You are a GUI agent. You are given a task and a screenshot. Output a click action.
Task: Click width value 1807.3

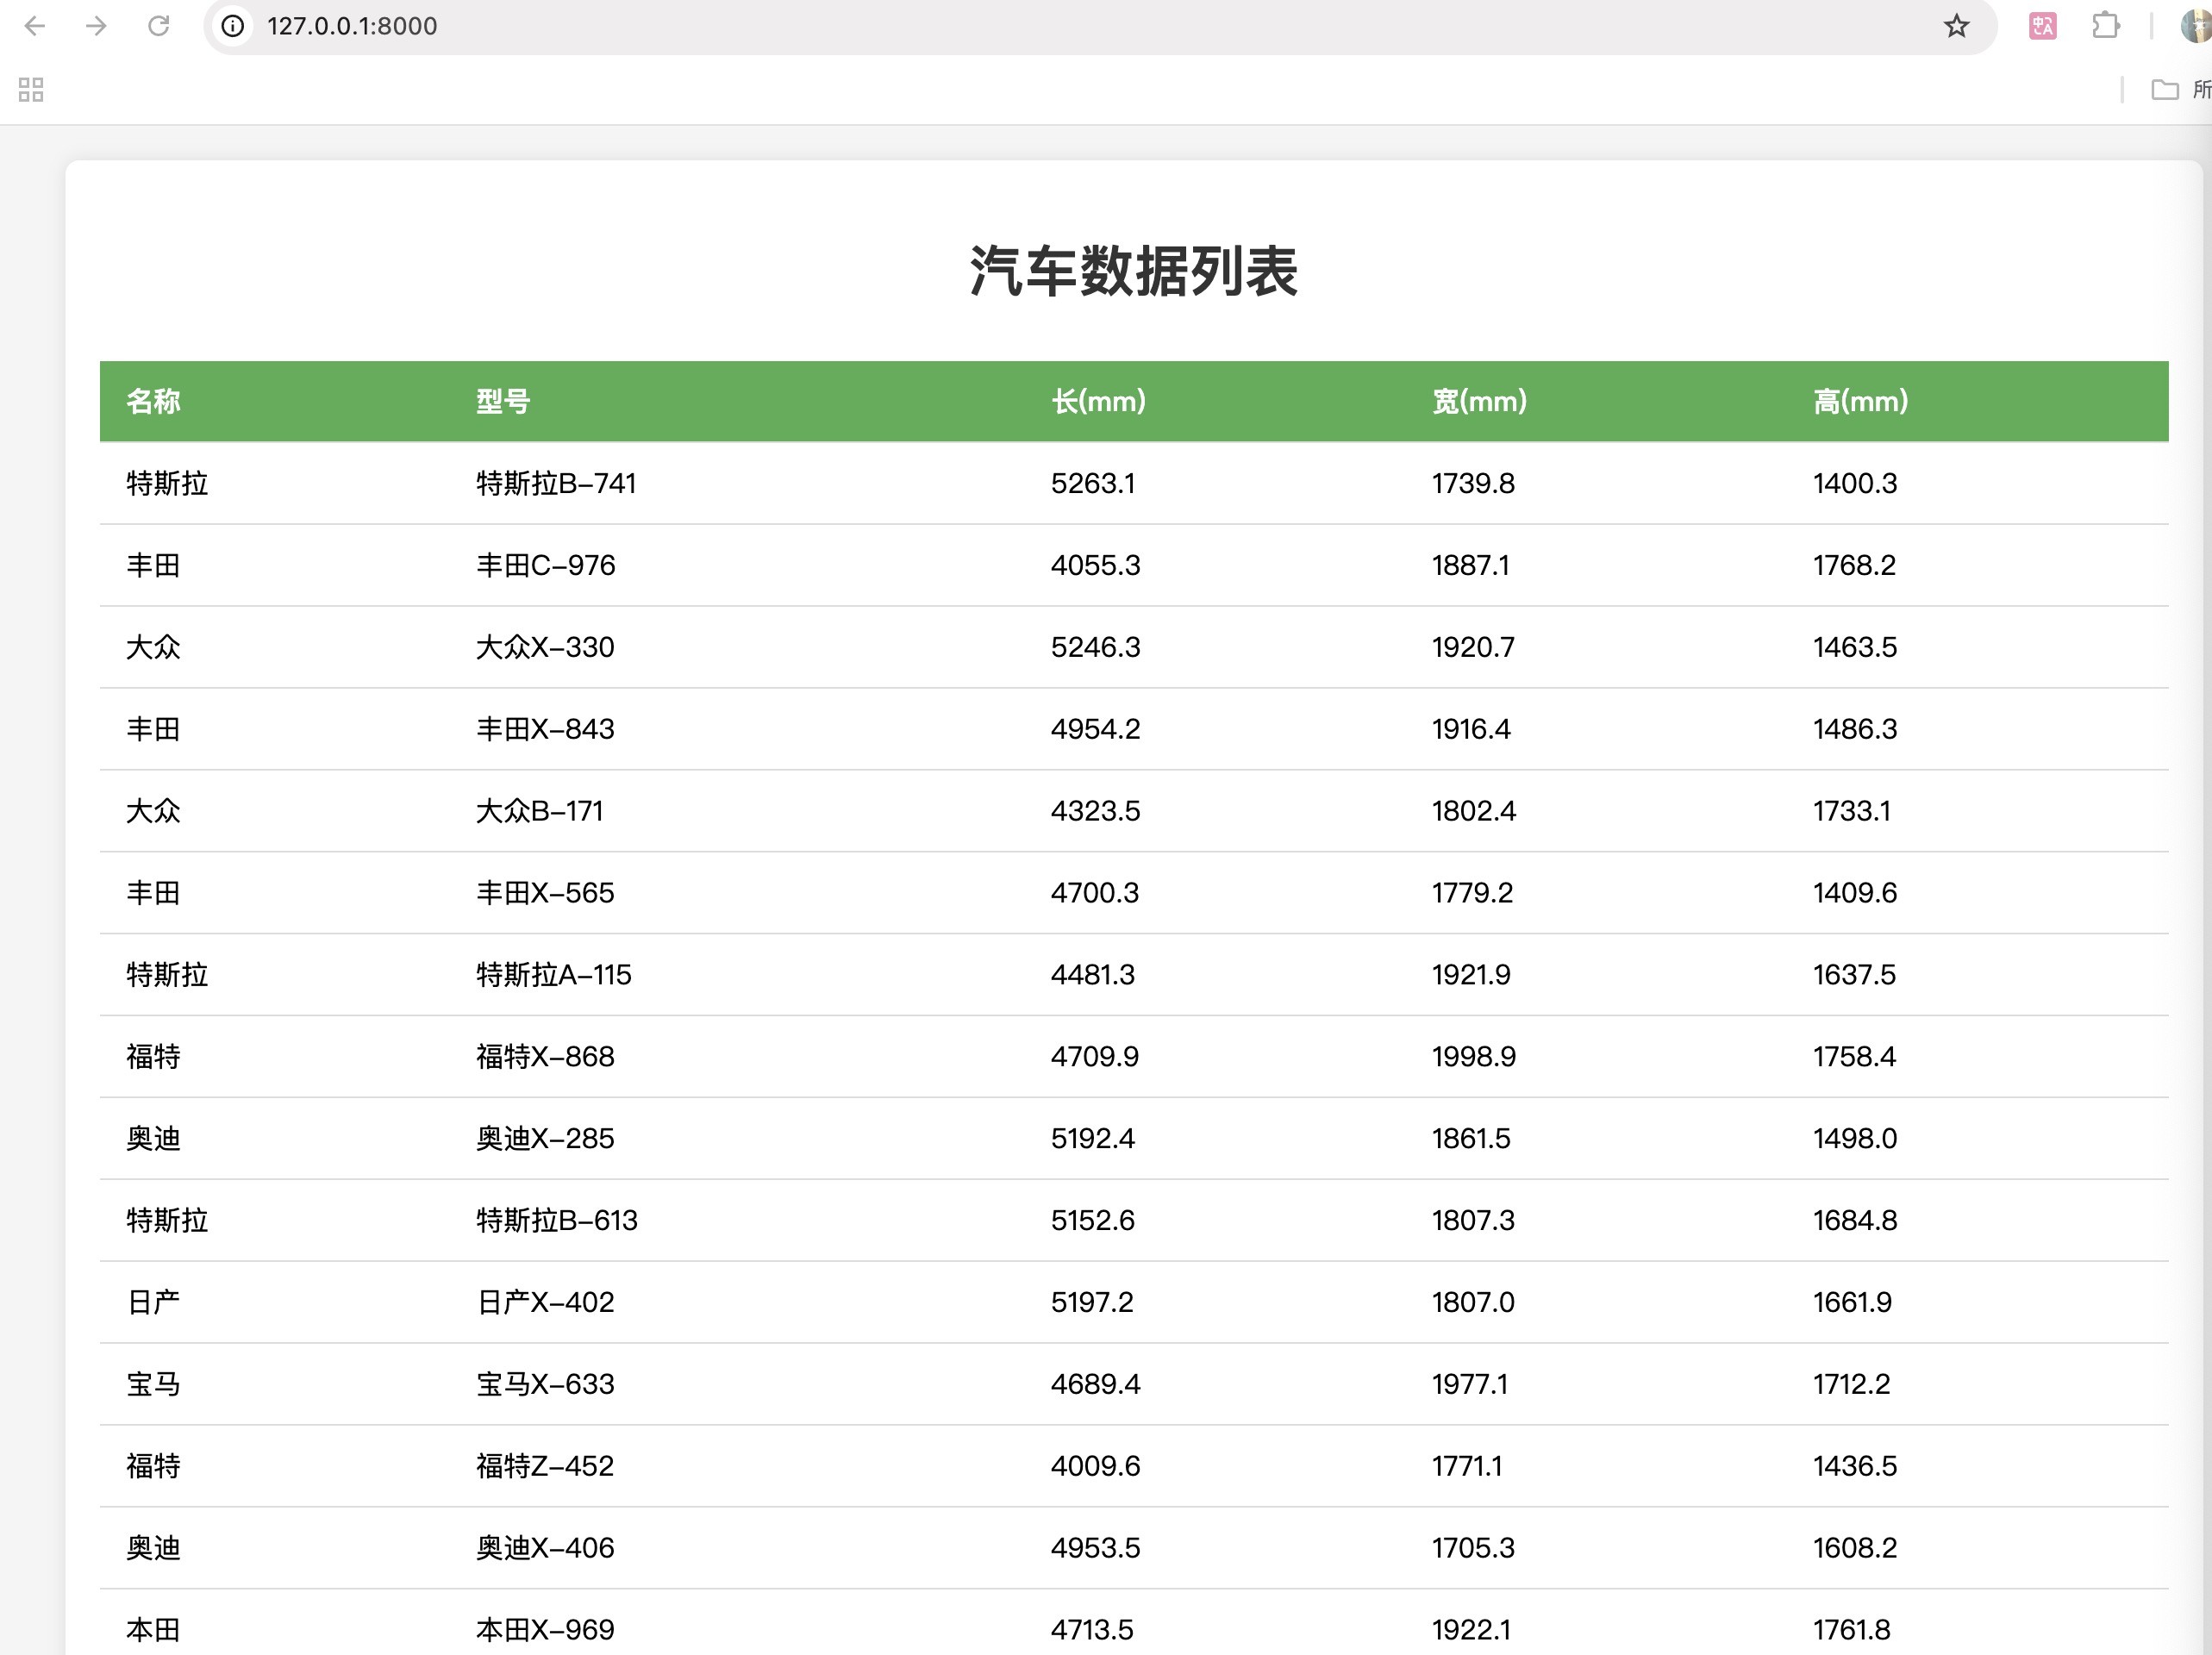(1473, 1221)
